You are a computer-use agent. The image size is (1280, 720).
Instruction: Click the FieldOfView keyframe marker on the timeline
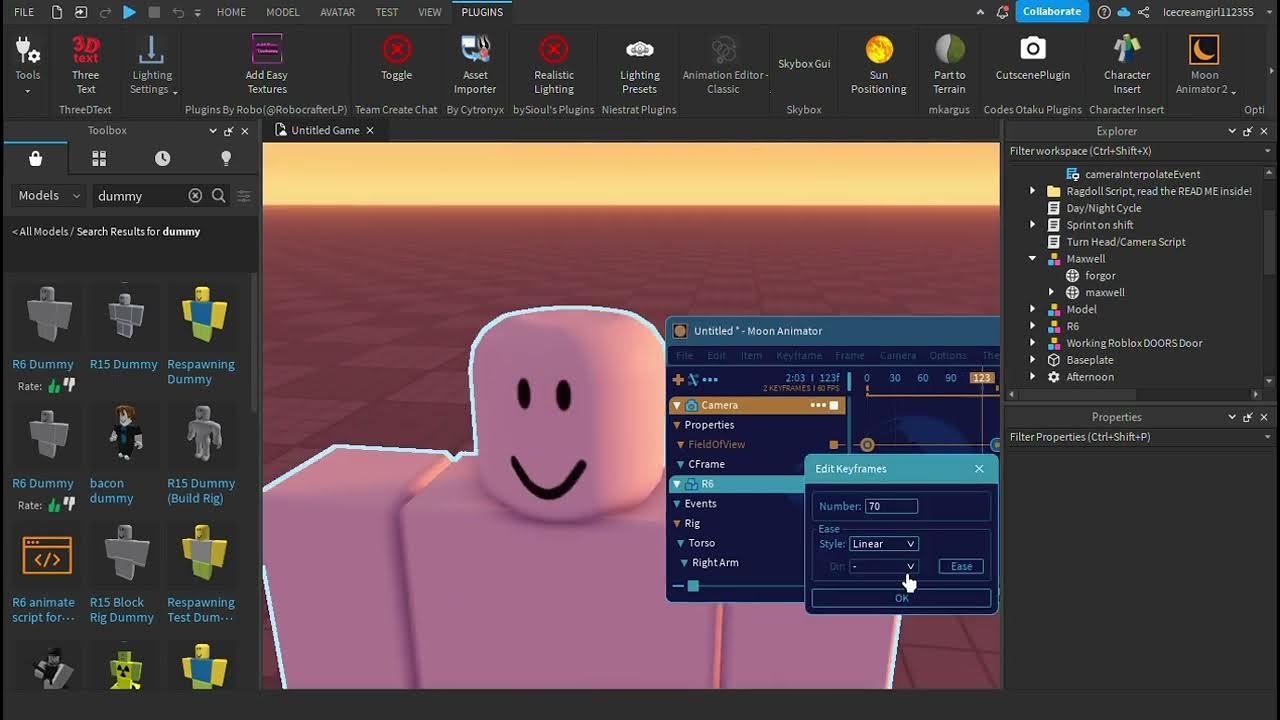click(867, 445)
